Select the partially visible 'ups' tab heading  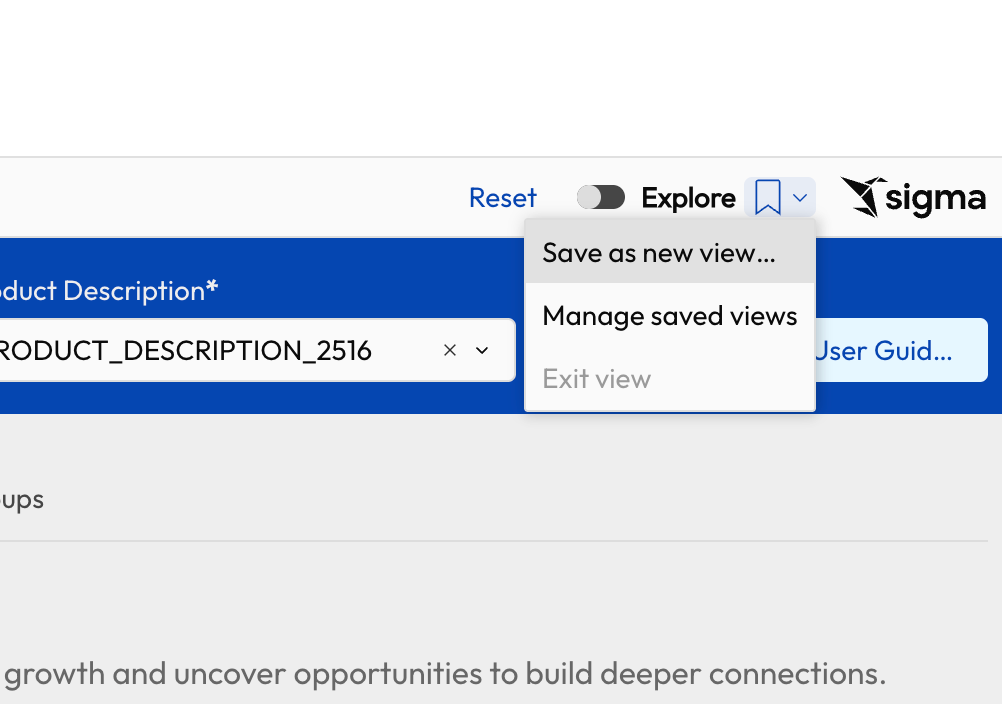[x=22, y=500]
